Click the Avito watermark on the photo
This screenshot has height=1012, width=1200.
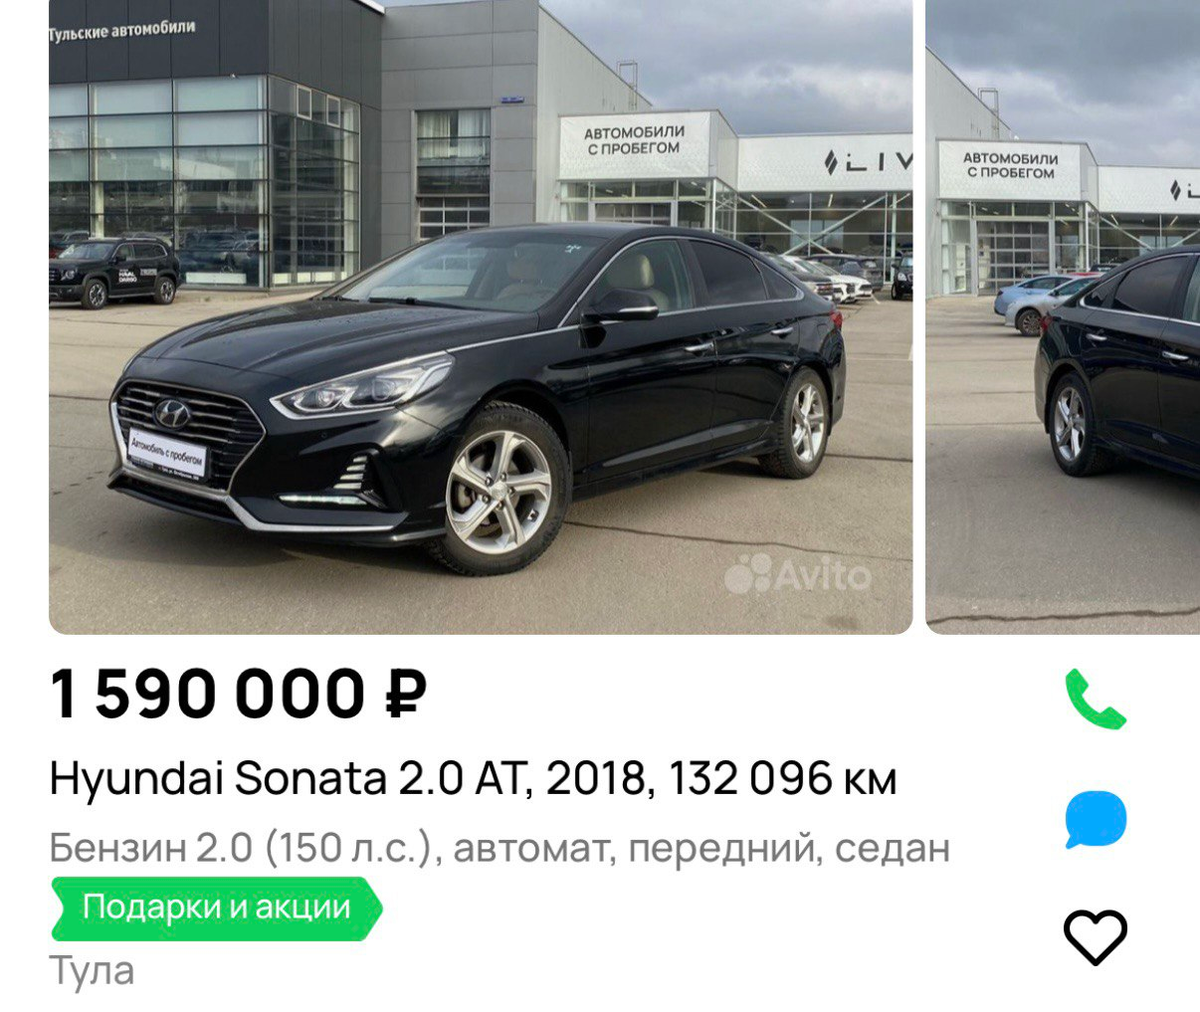click(797, 574)
